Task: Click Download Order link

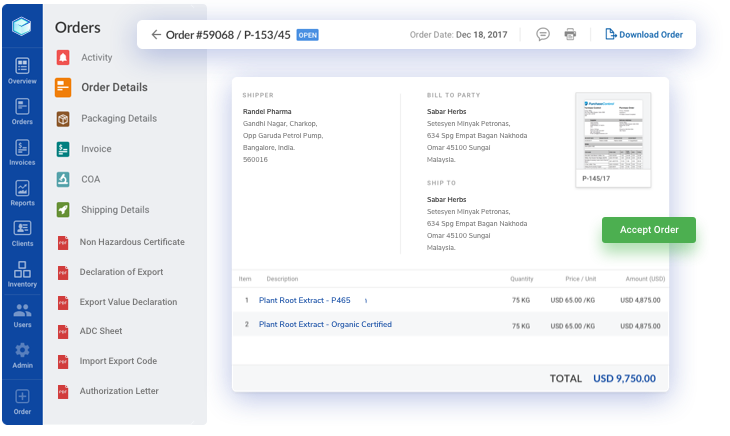Action: click(644, 34)
